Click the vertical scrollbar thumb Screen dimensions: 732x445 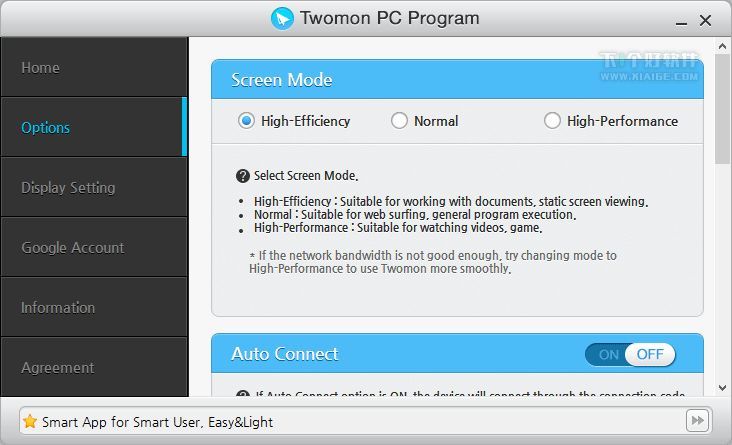tap(723, 108)
